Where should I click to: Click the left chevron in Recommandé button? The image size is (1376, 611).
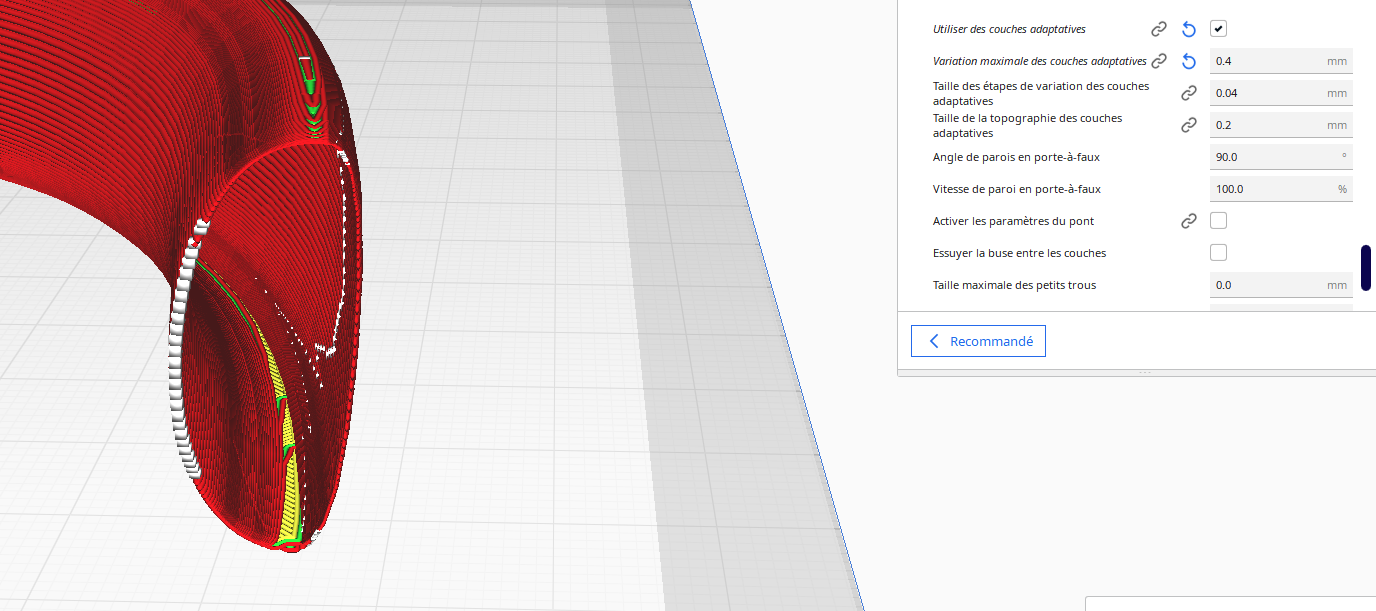(x=934, y=341)
